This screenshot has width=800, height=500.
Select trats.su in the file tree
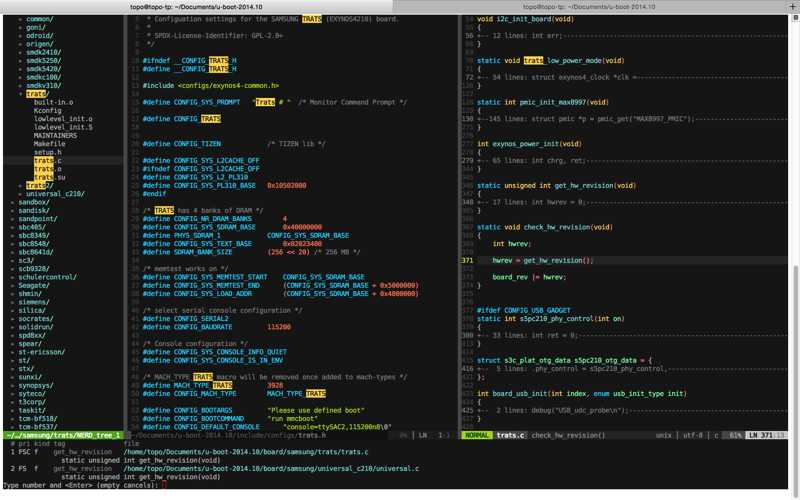pos(49,177)
